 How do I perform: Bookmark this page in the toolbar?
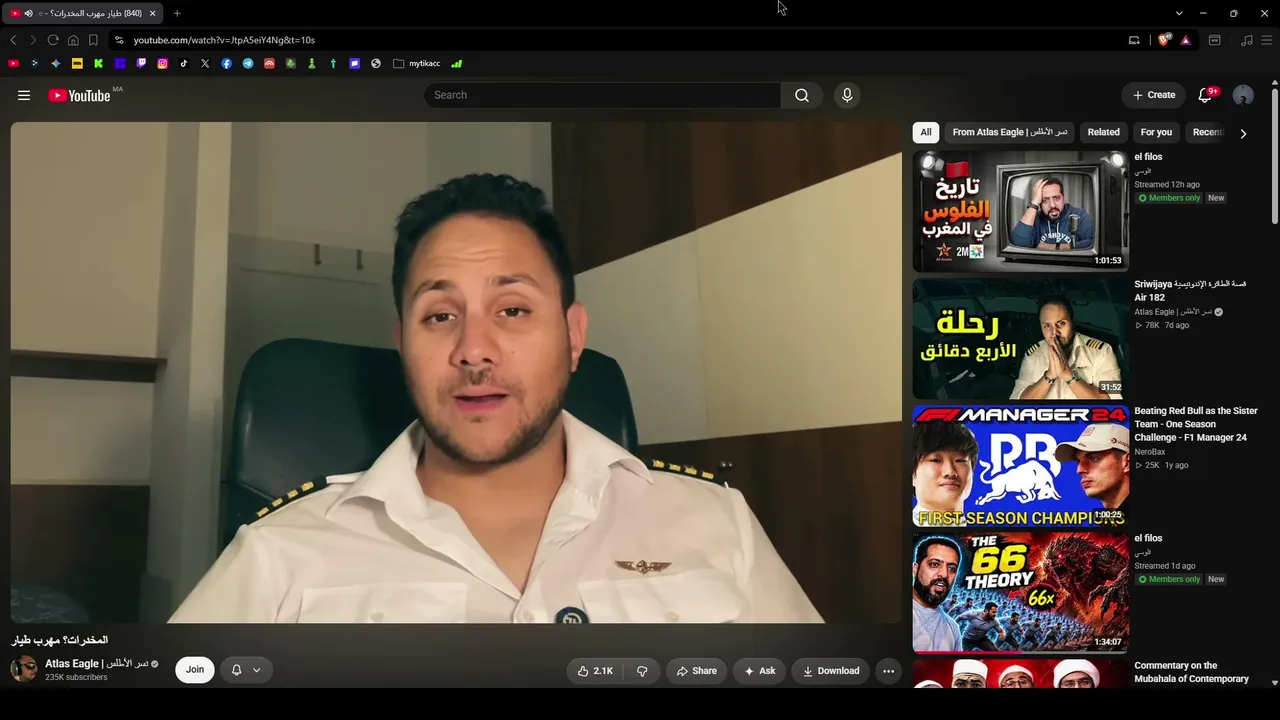pos(93,40)
